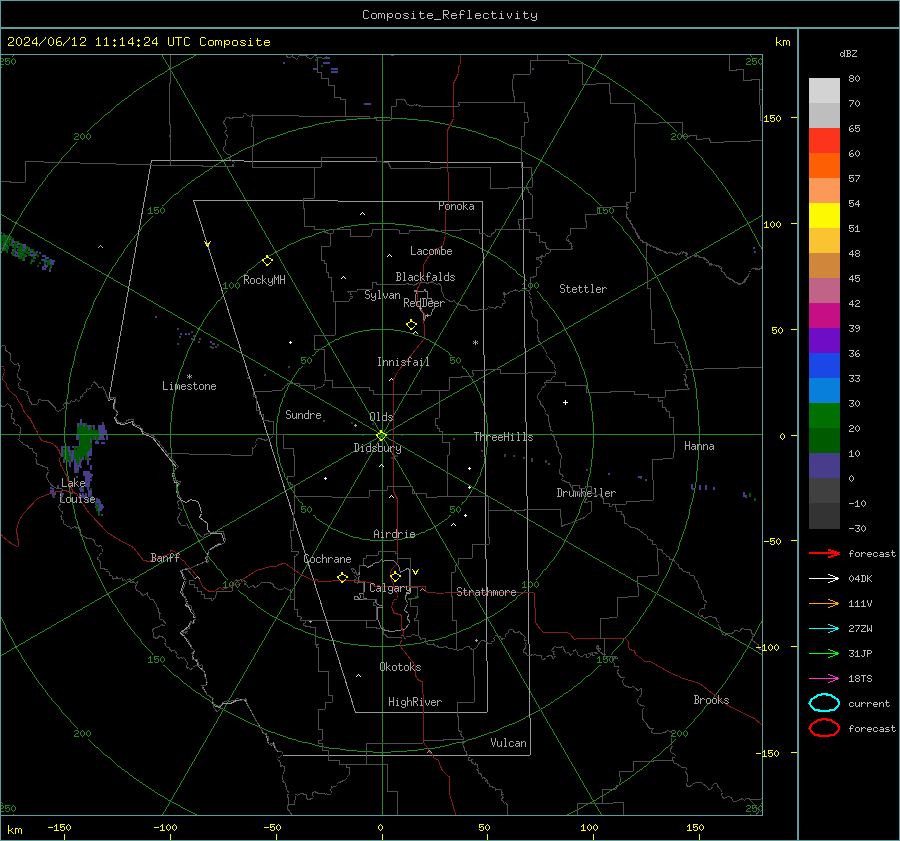The height and width of the screenshot is (841, 900).
Task: Click the red forecast ellipse icon
Action: tap(824, 728)
